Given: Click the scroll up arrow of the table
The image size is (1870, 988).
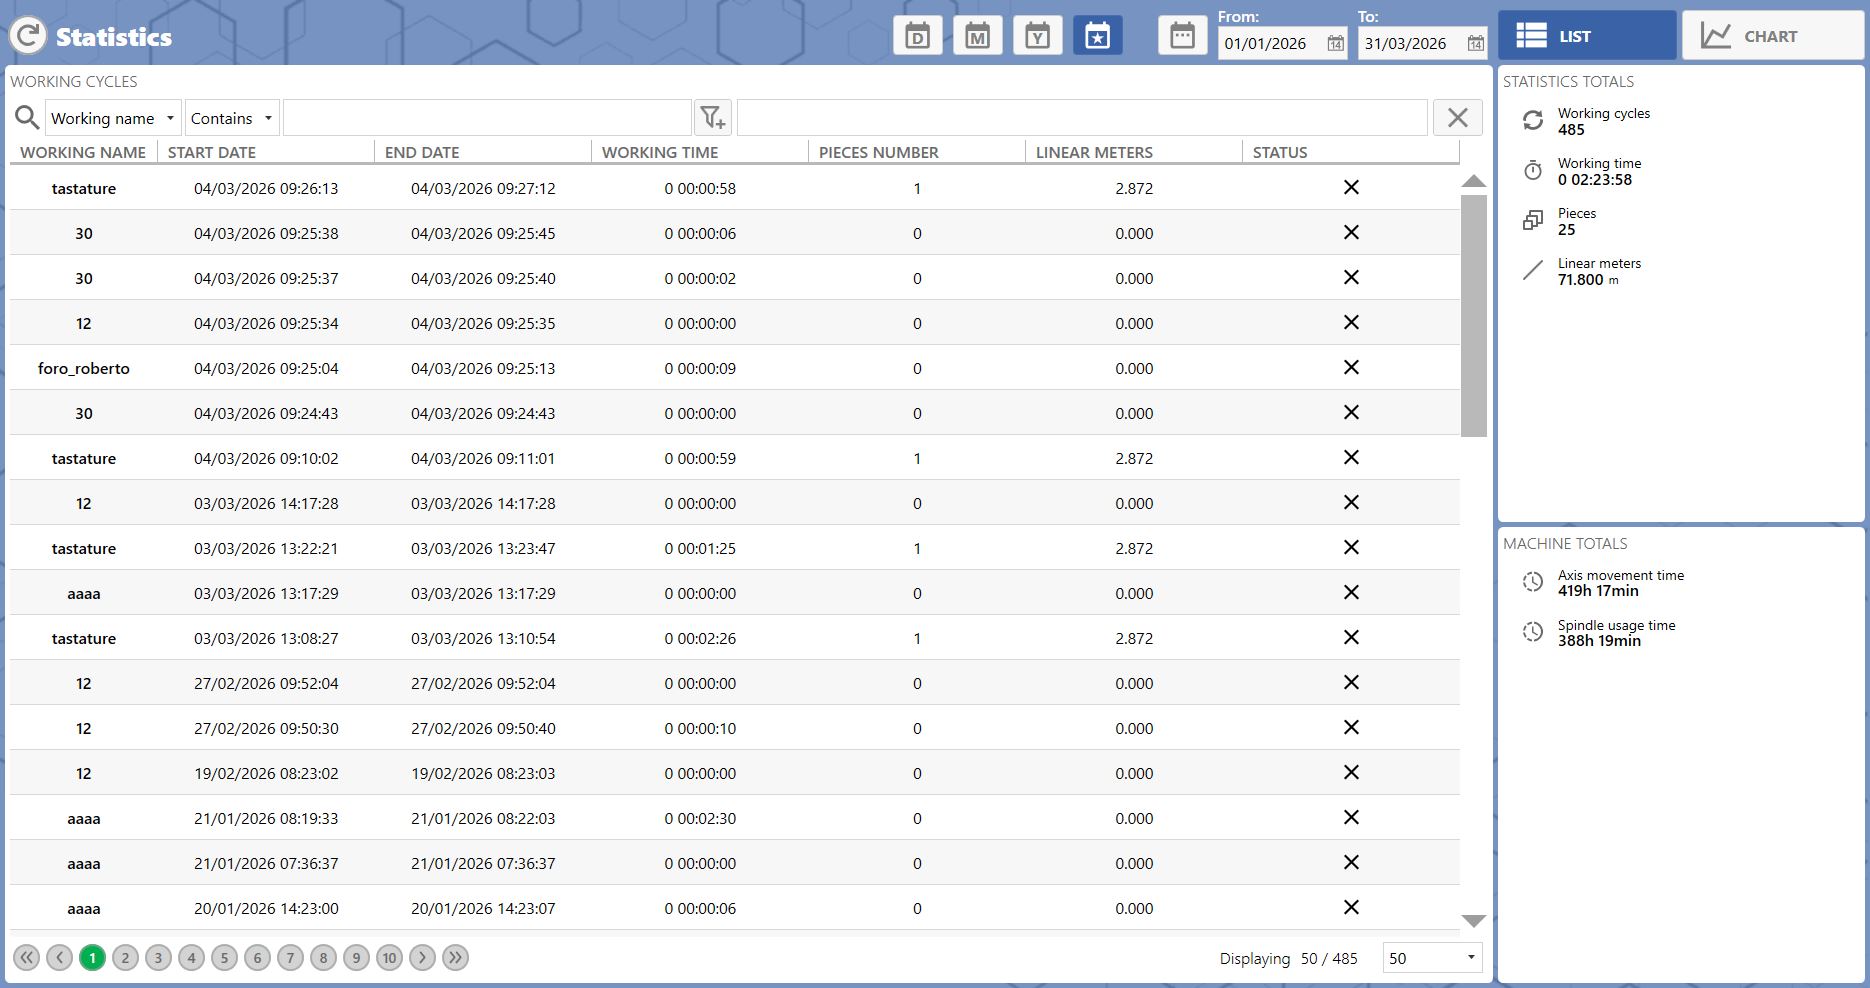Looking at the screenshot, I should click(1474, 181).
